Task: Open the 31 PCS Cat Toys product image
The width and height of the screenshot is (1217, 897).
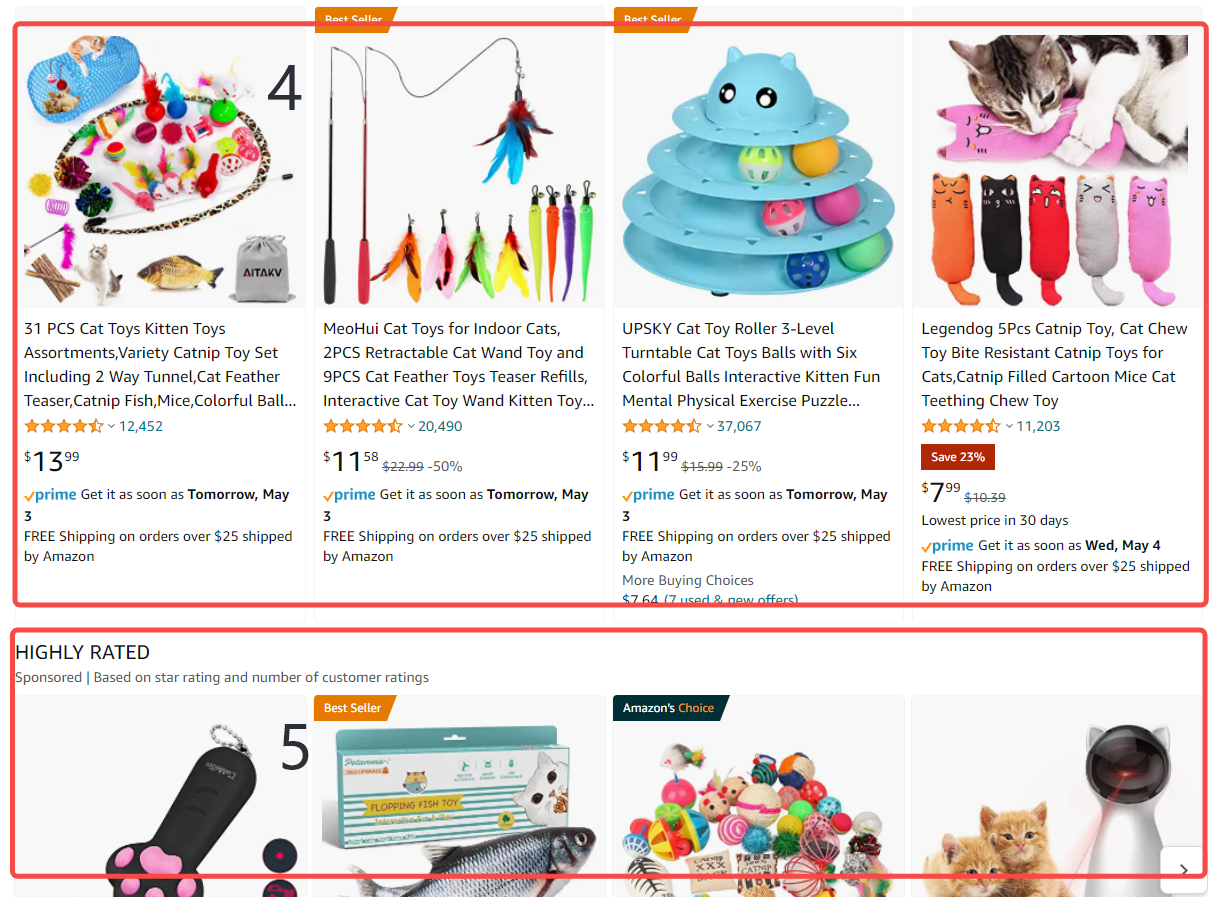Action: coord(161,168)
